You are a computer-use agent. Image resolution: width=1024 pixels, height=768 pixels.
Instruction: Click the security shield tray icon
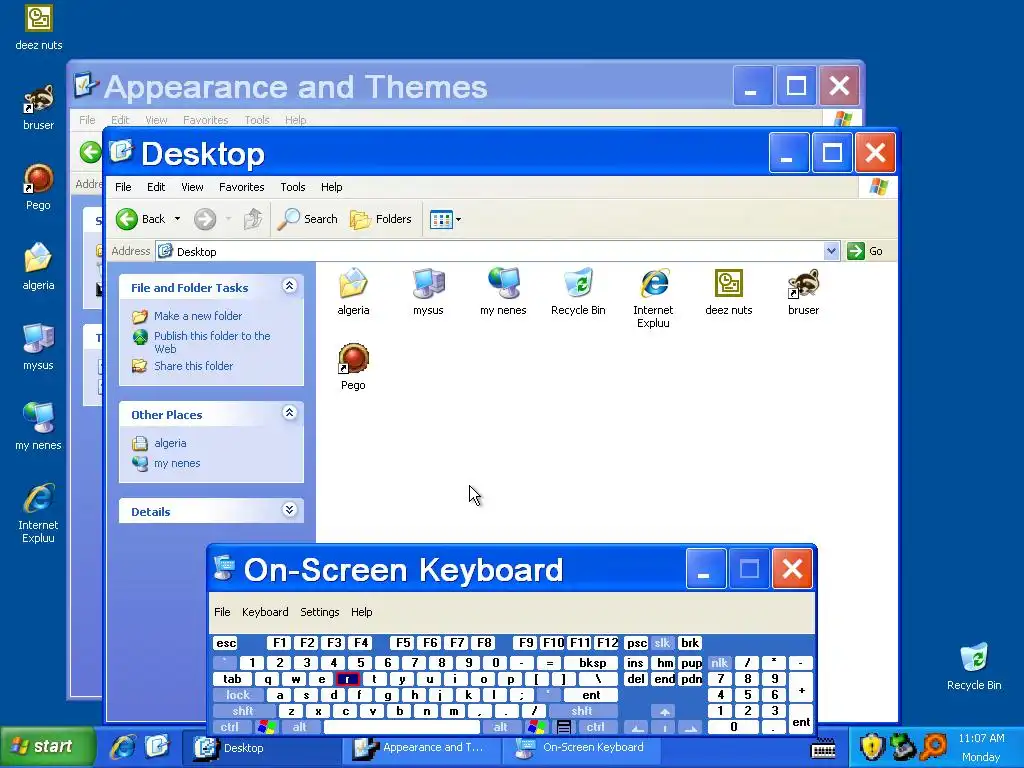[x=871, y=747]
